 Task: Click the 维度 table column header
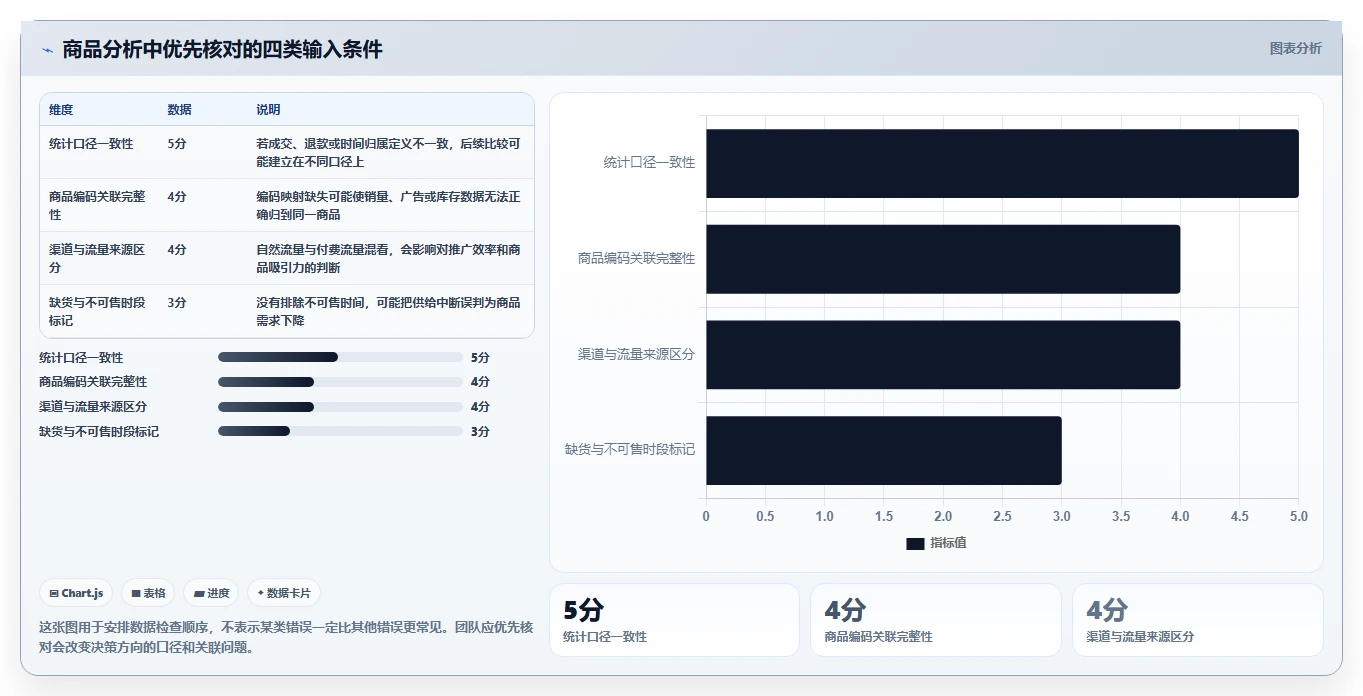[61, 110]
